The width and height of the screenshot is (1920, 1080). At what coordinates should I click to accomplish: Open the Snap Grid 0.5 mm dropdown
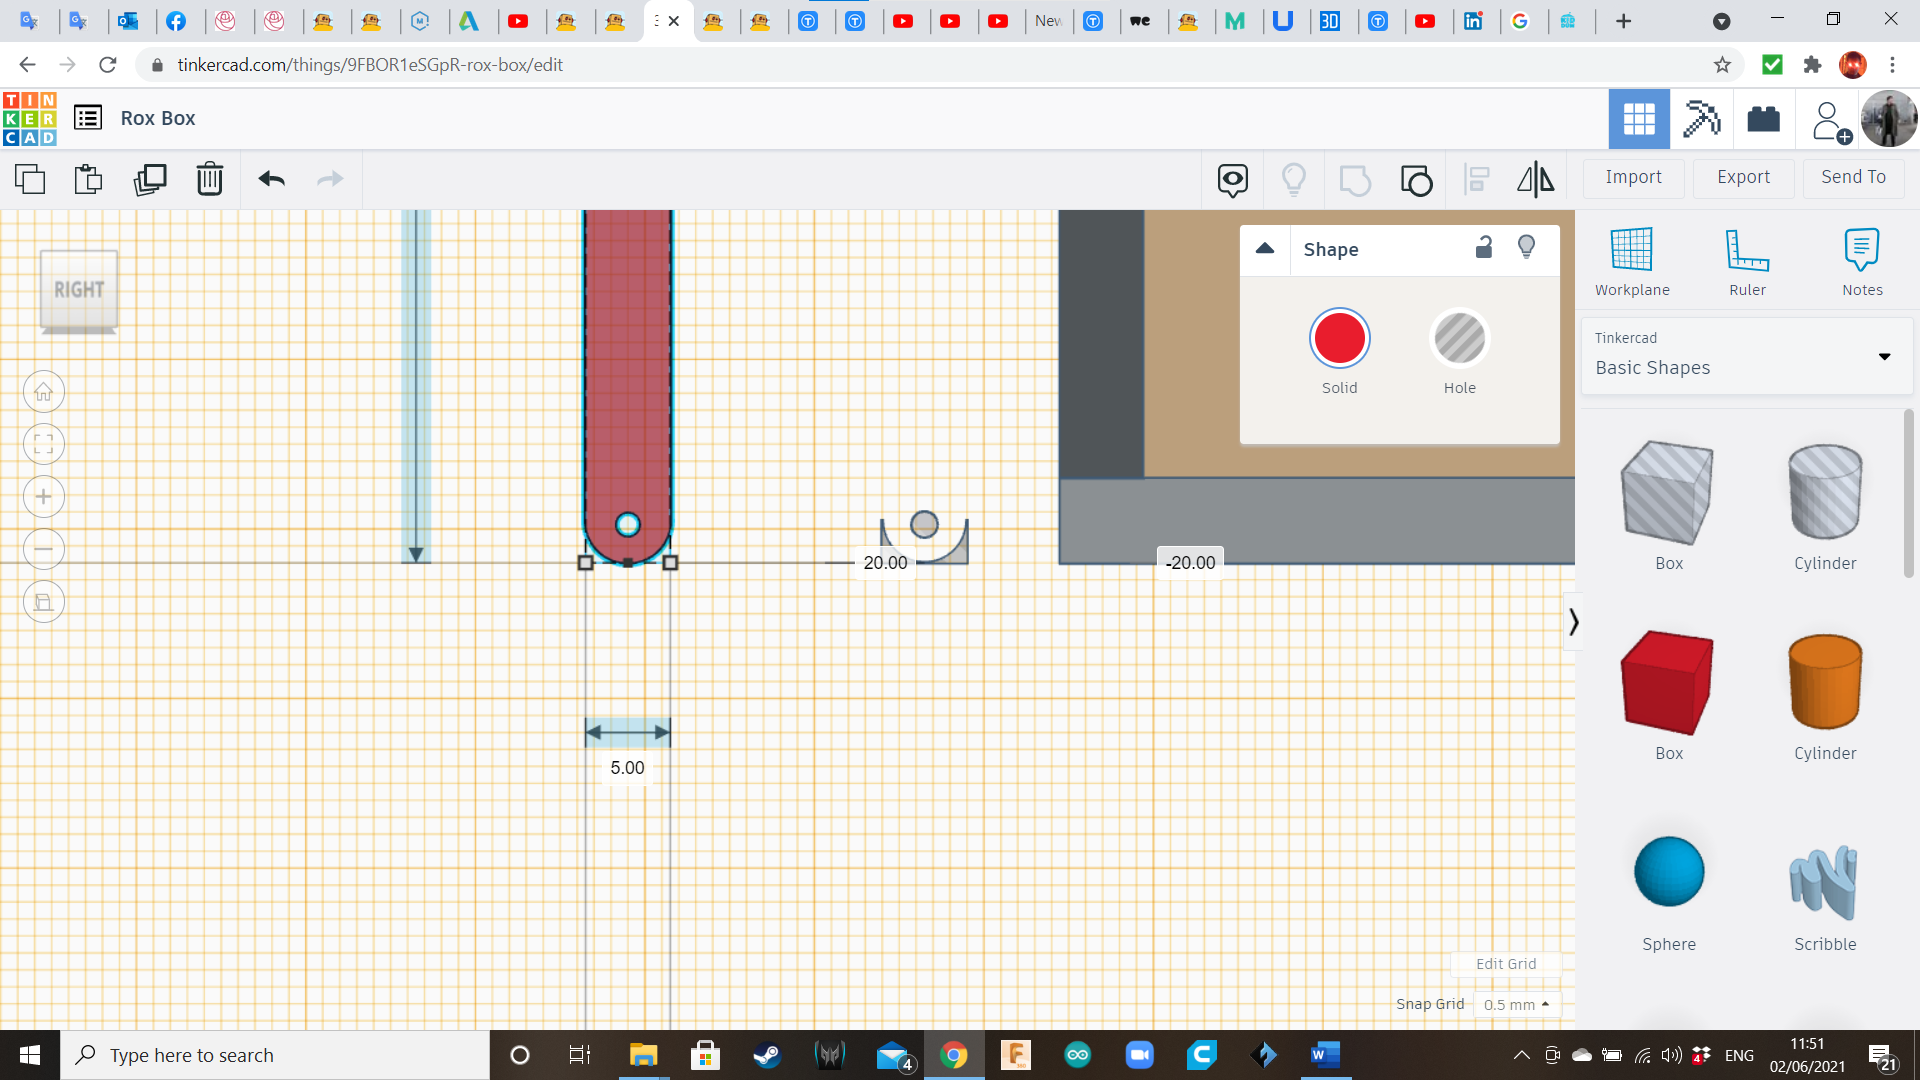[1516, 1004]
